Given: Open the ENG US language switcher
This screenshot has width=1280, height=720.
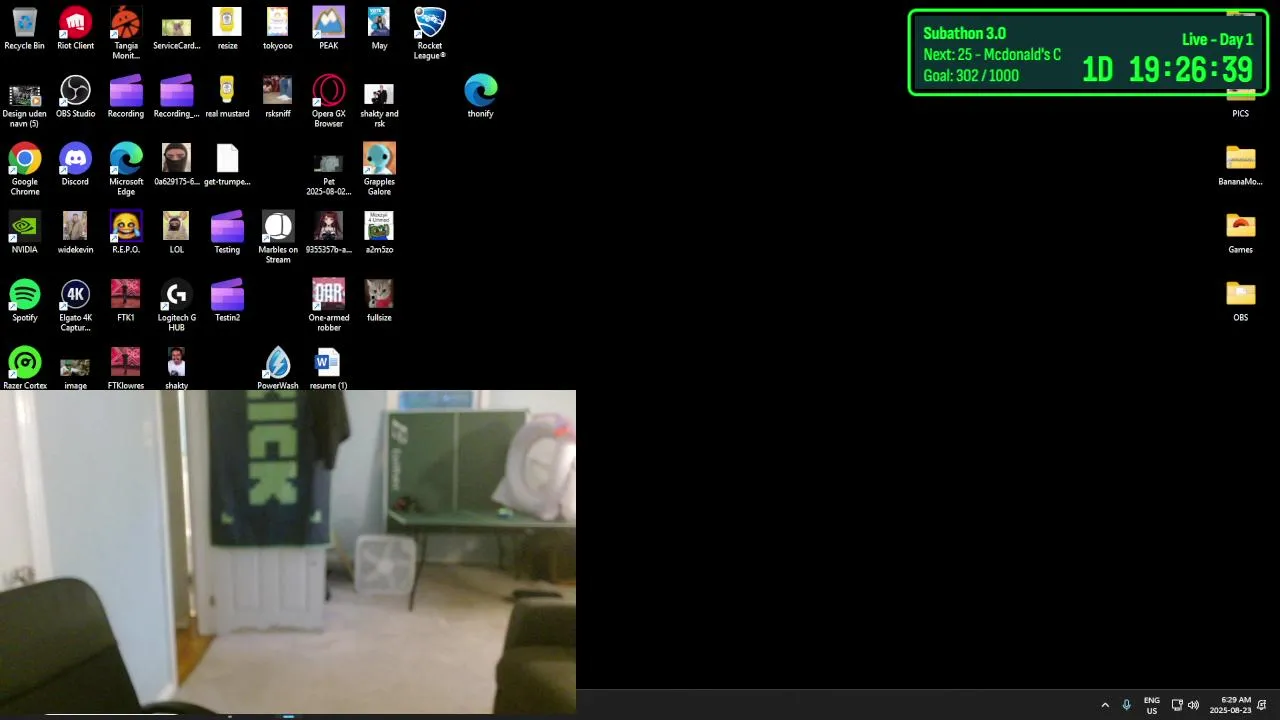Looking at the screenshot, I should tap(1152, 705).
